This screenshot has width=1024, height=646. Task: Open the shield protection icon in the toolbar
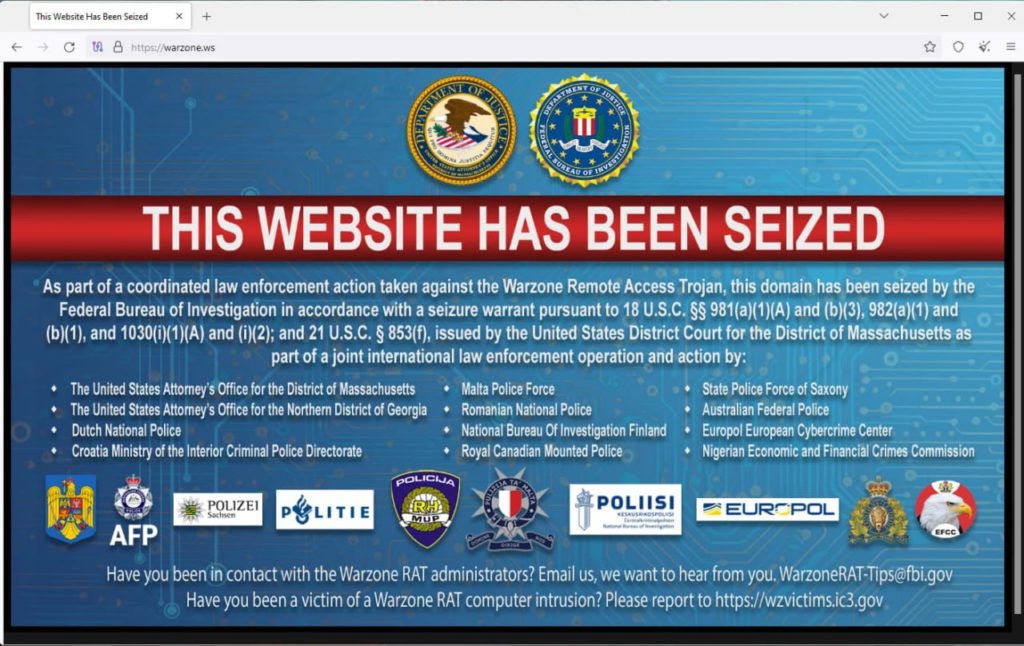tap(958, 47)
